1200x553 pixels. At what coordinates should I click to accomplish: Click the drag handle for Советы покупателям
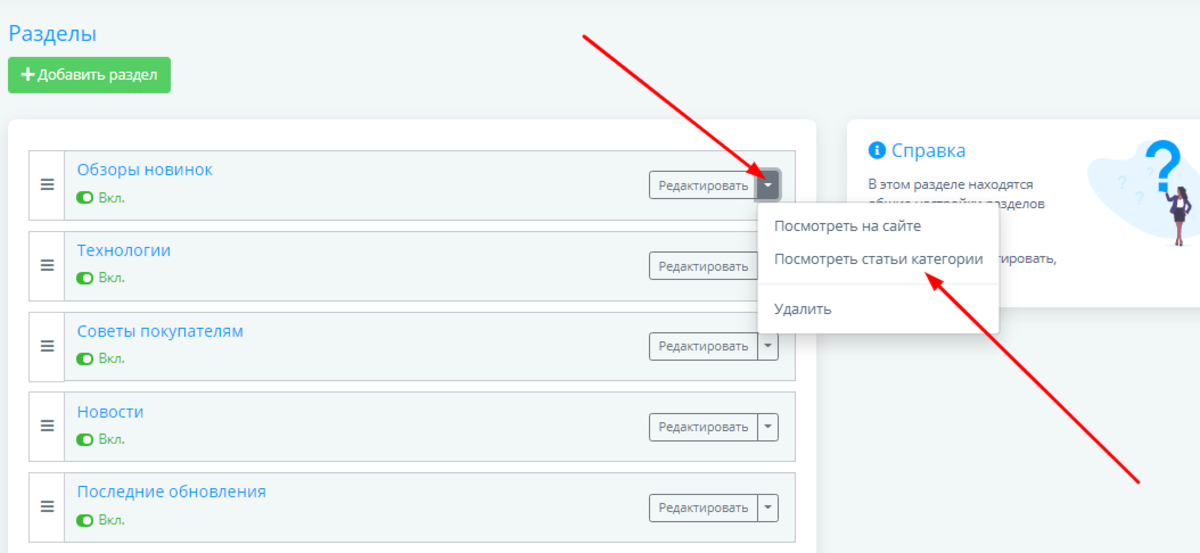click(46, 346)
